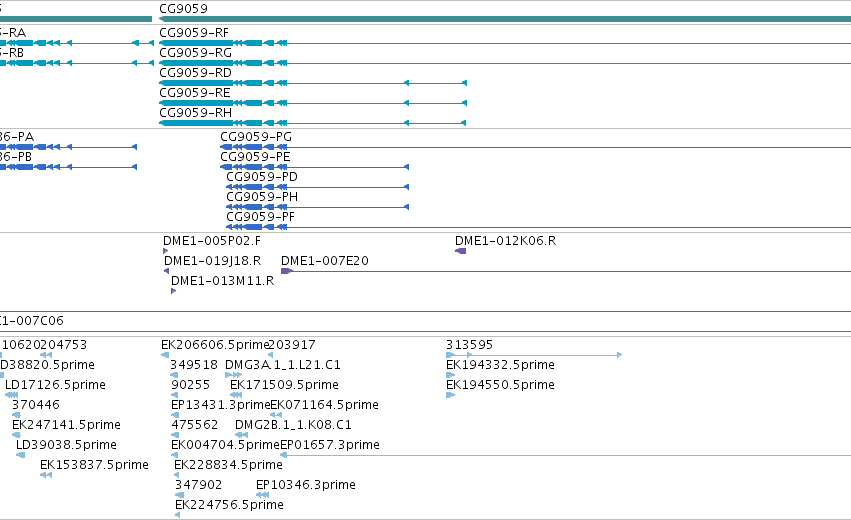Click the CG9059-RG transcript label
Screen dimensions: 851x520
[195, 53]
